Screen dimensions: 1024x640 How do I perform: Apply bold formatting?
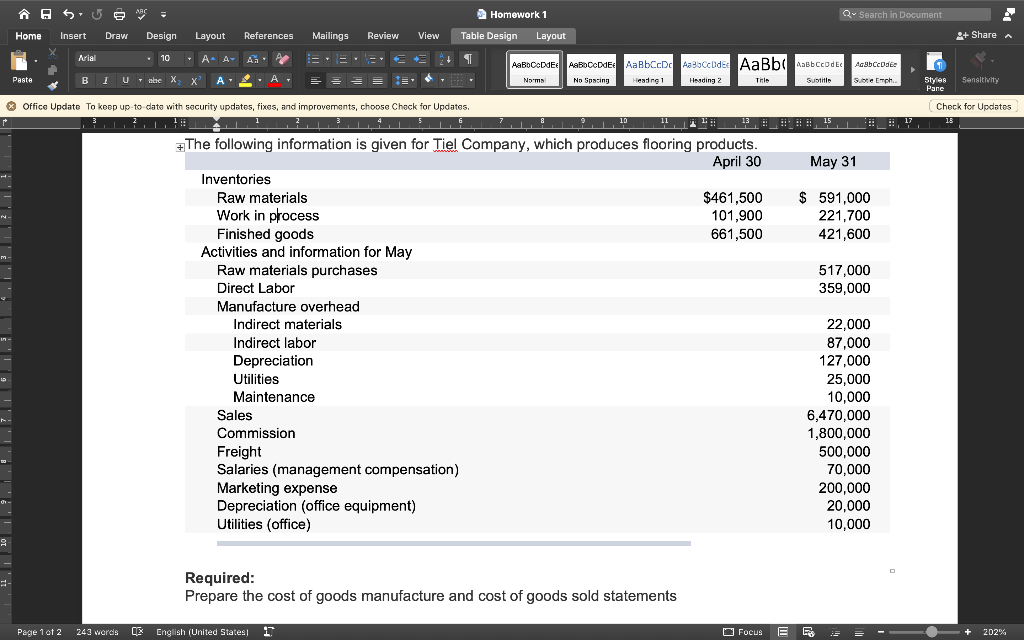coord(86,81)
